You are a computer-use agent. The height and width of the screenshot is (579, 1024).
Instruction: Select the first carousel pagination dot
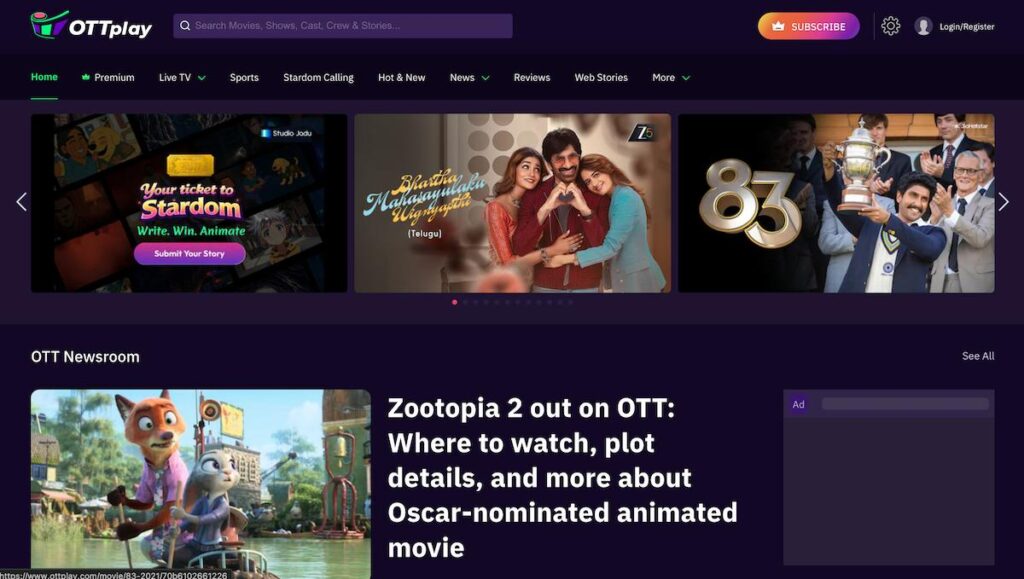[455, 302]
